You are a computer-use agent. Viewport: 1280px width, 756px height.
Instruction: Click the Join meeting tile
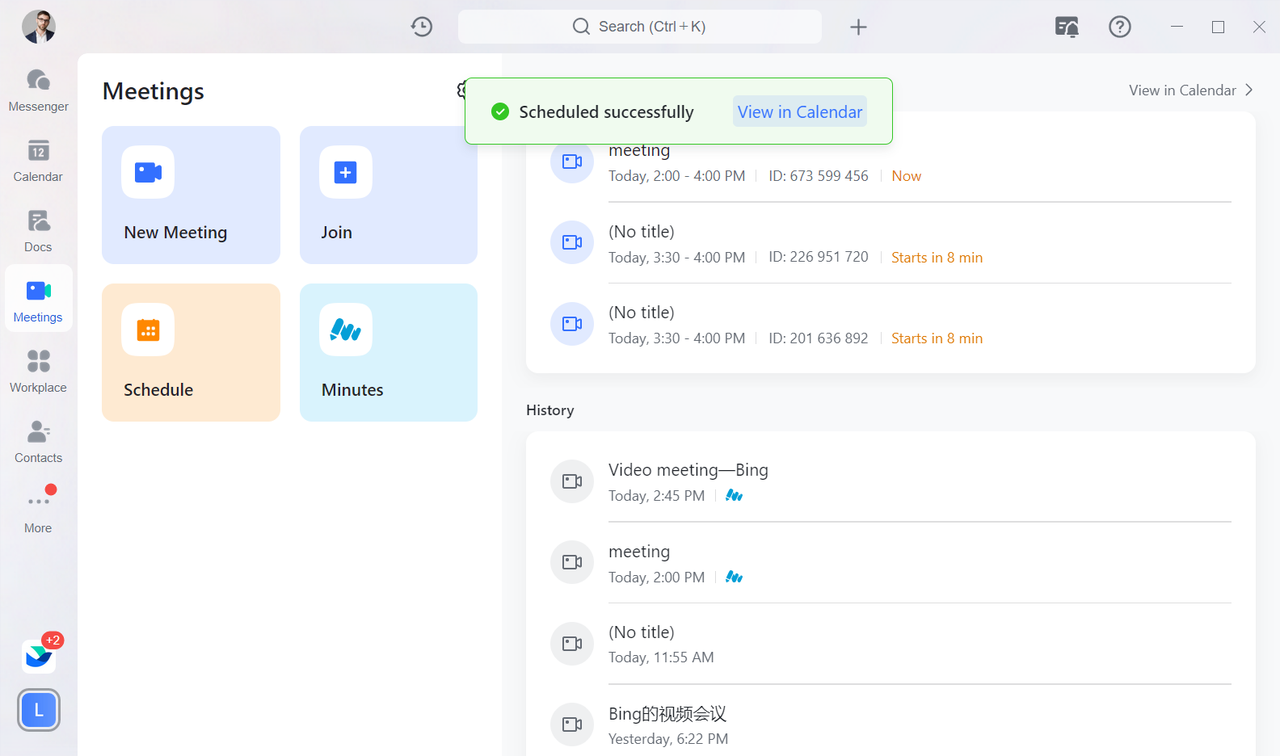(388, 195)
